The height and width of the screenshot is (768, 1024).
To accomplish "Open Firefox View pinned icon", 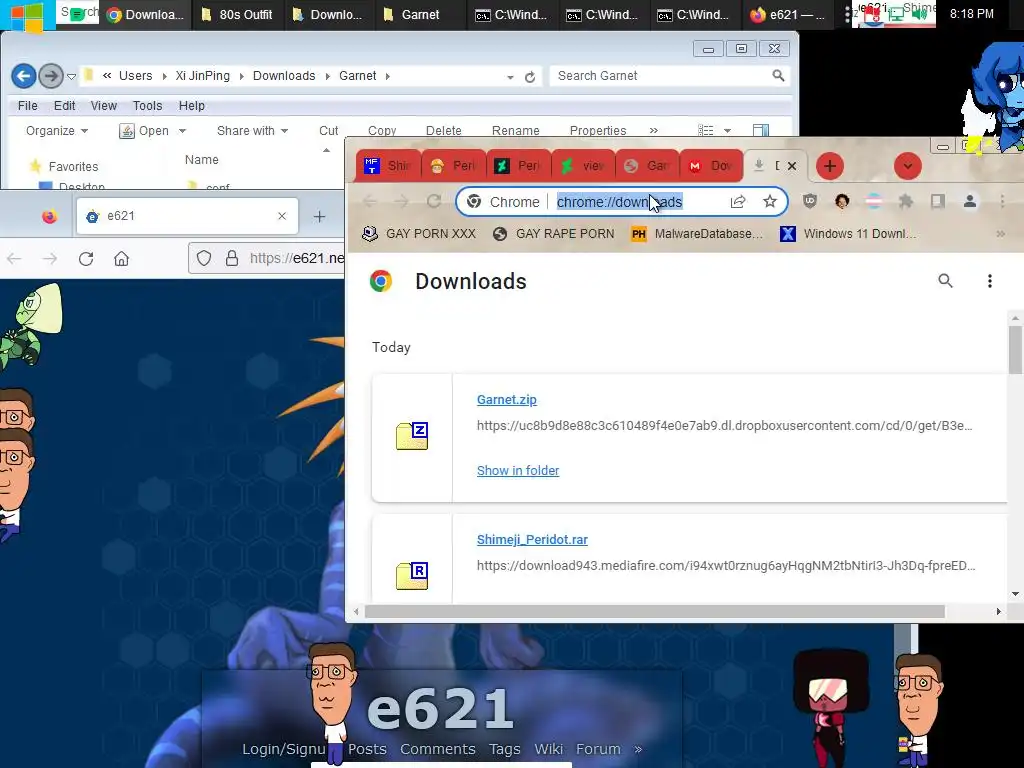I will 50,216.
